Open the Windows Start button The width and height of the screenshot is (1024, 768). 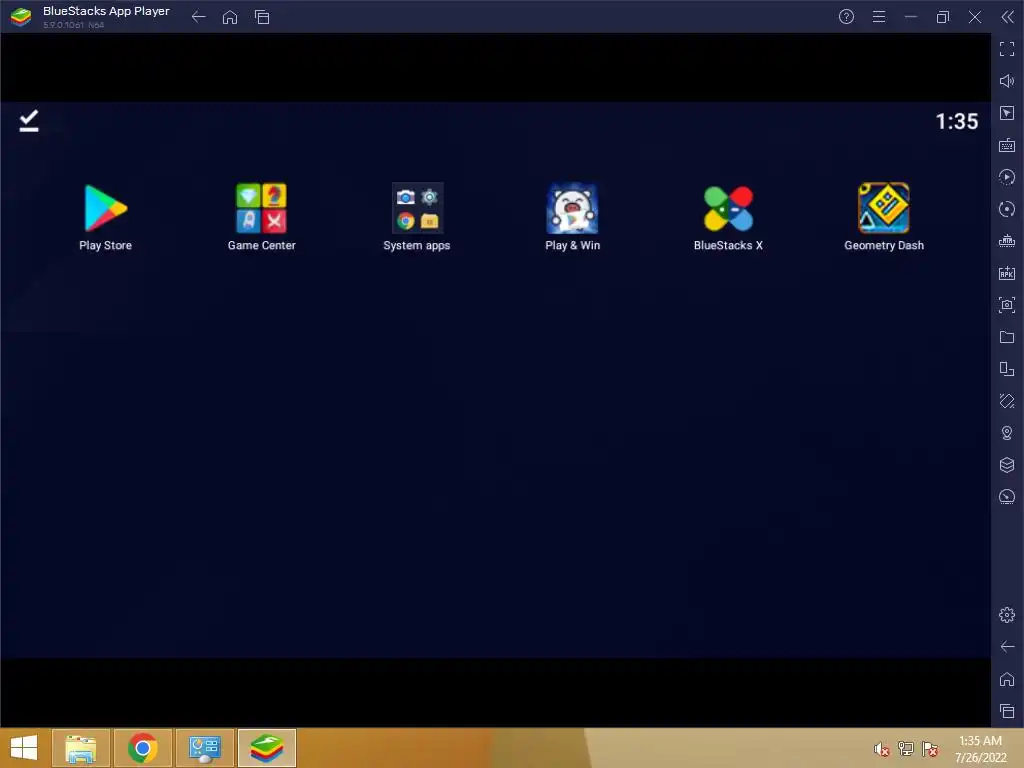[x=24, y=748]
